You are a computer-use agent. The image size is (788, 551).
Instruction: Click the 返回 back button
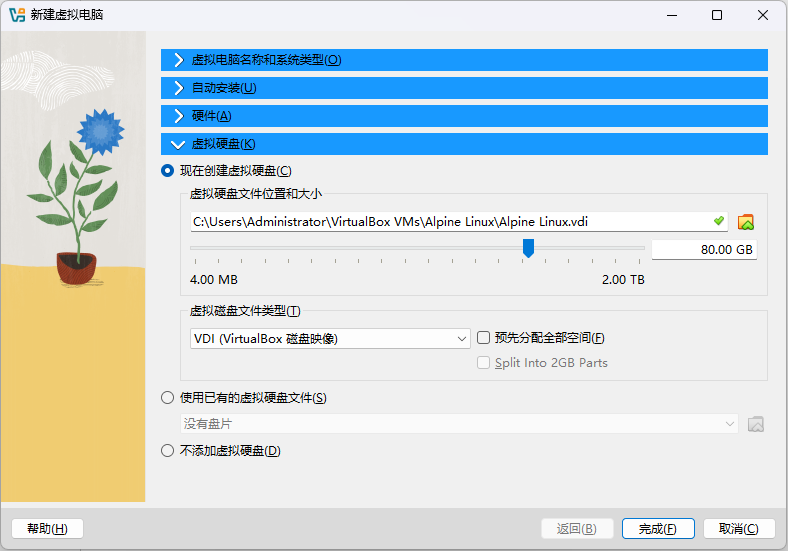point(577,528)
